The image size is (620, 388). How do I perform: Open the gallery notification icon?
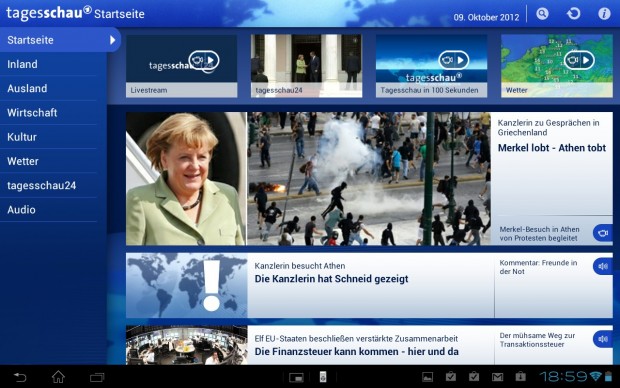(427, 377)
